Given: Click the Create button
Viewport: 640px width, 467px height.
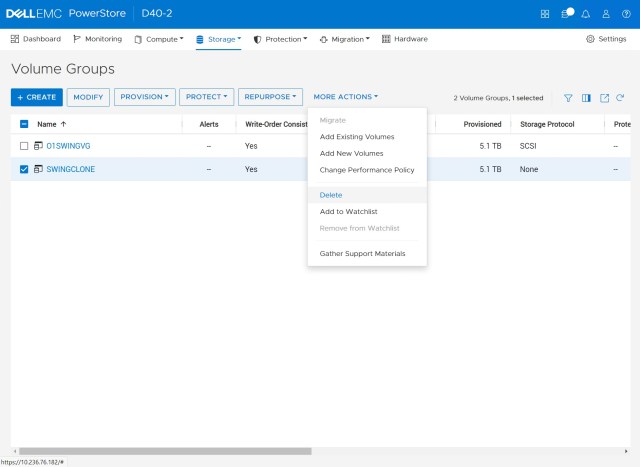Looking at the screenshot, I should (37, 97).
